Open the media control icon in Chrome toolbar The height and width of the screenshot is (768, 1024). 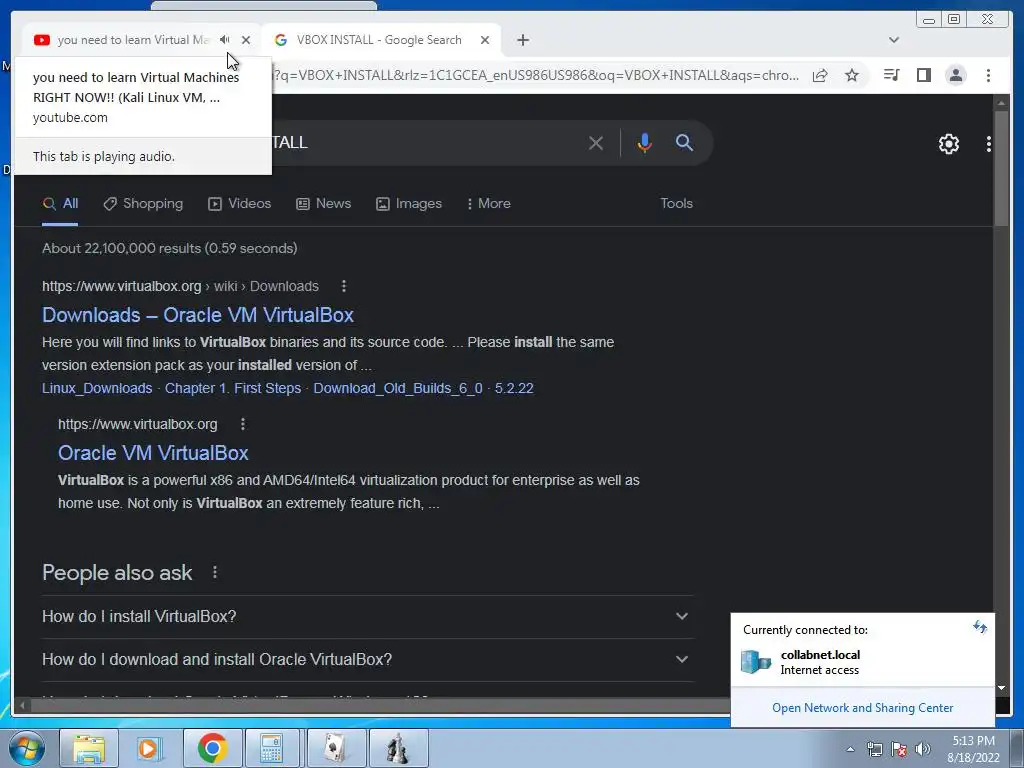[891, 75]
